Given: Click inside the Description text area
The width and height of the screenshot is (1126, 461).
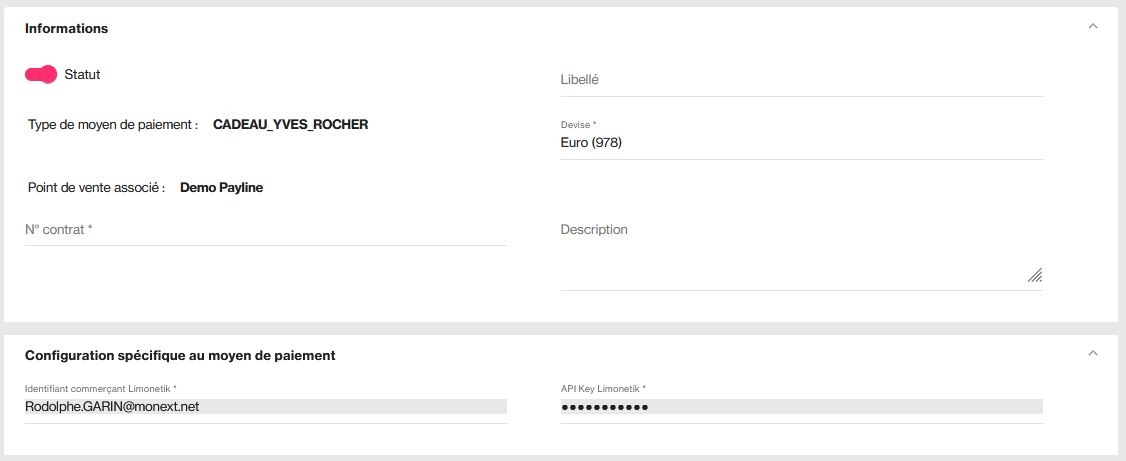Looking at the screenshot, I should (801, 253).
